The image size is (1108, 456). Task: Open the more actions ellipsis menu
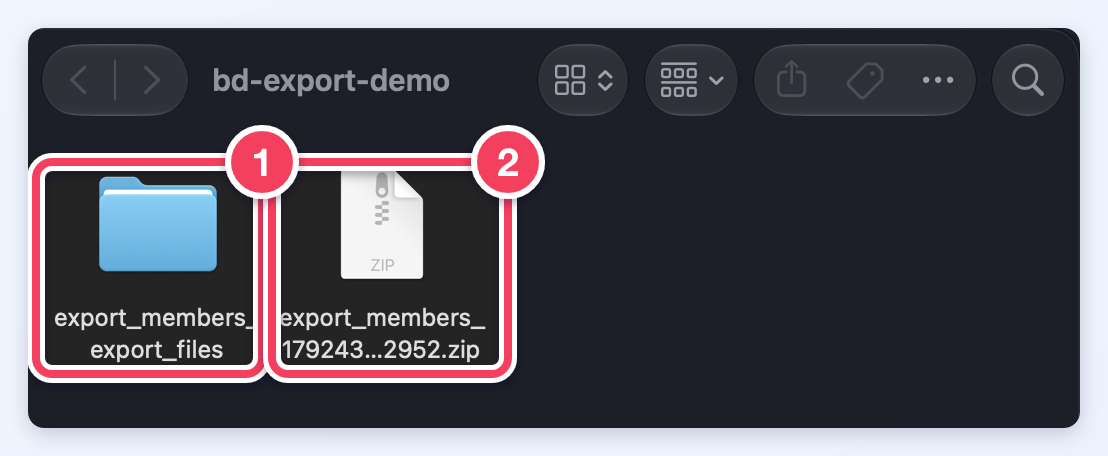pos(938,80)
